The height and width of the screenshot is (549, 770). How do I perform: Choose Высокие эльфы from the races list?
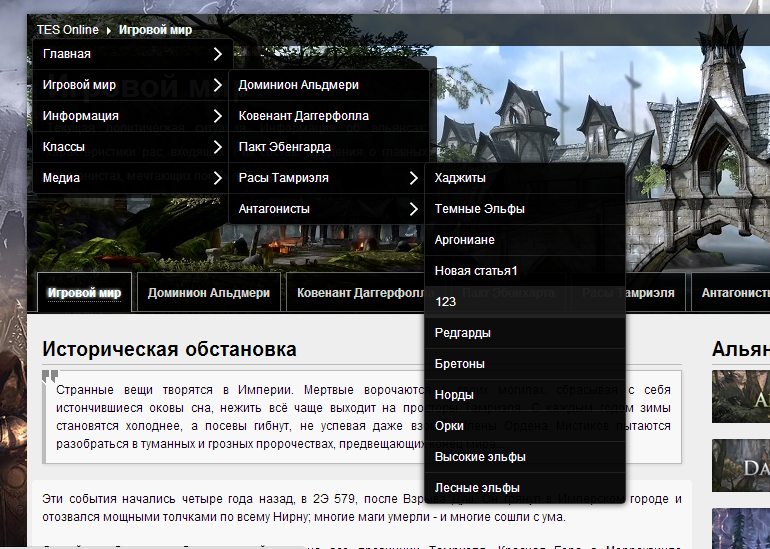click(524, 456)
